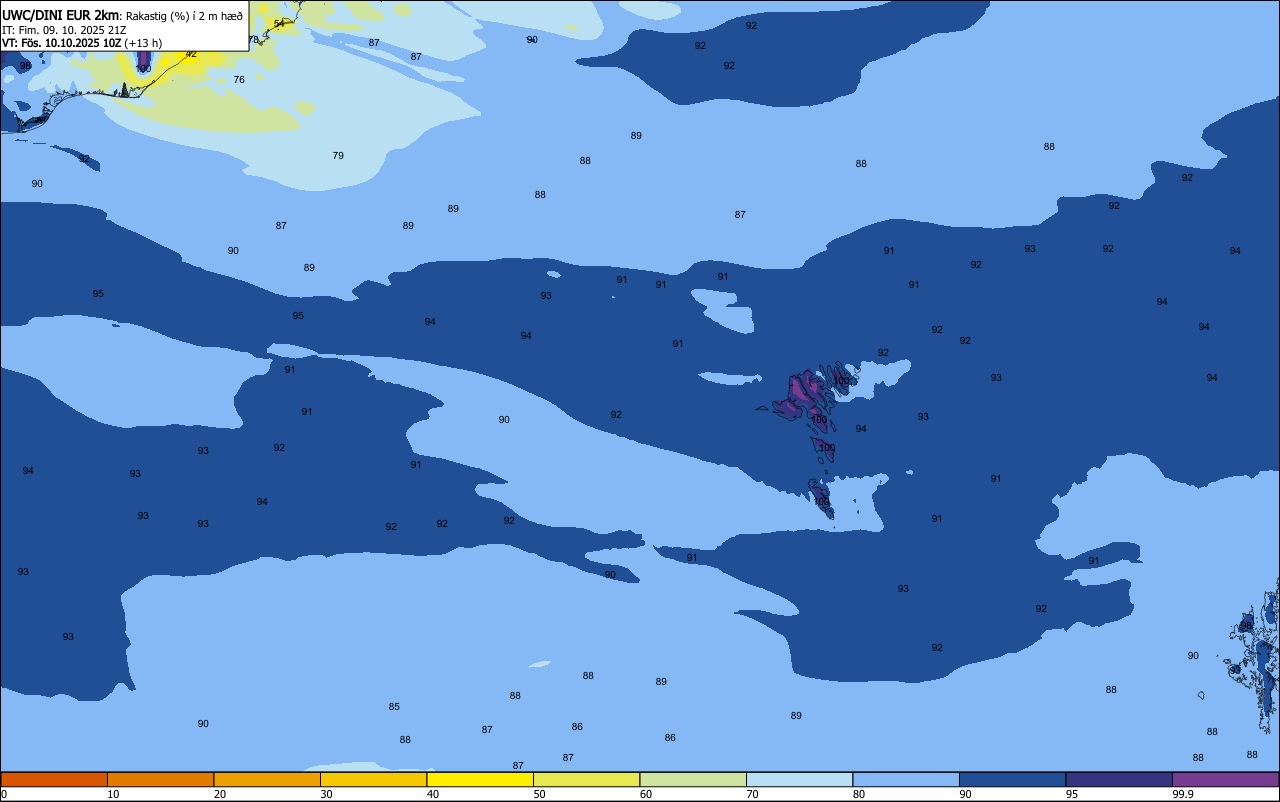Image resolution: width=1280 pixels, height=802 pixels.
Task: Click the 95–99.9 navy legend swatch
Action: (1119, 779)
